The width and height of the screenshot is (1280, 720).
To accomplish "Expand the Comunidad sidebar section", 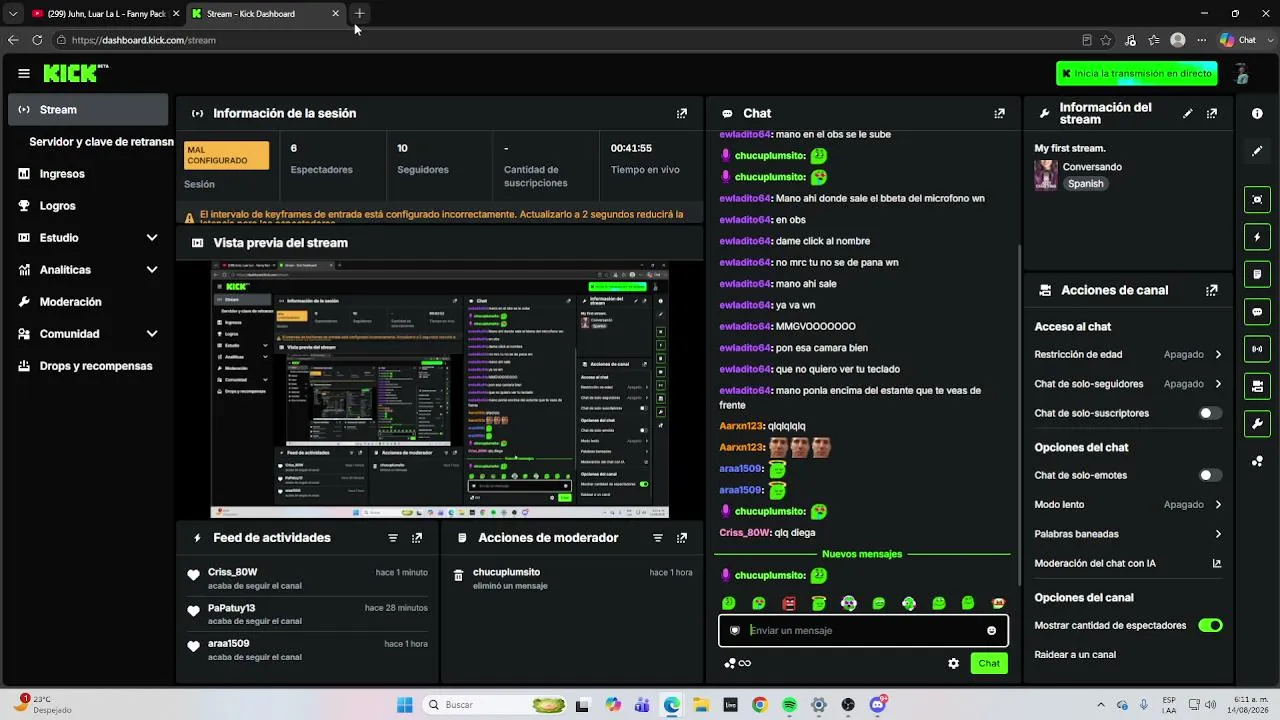I will (x=152, y=334).
